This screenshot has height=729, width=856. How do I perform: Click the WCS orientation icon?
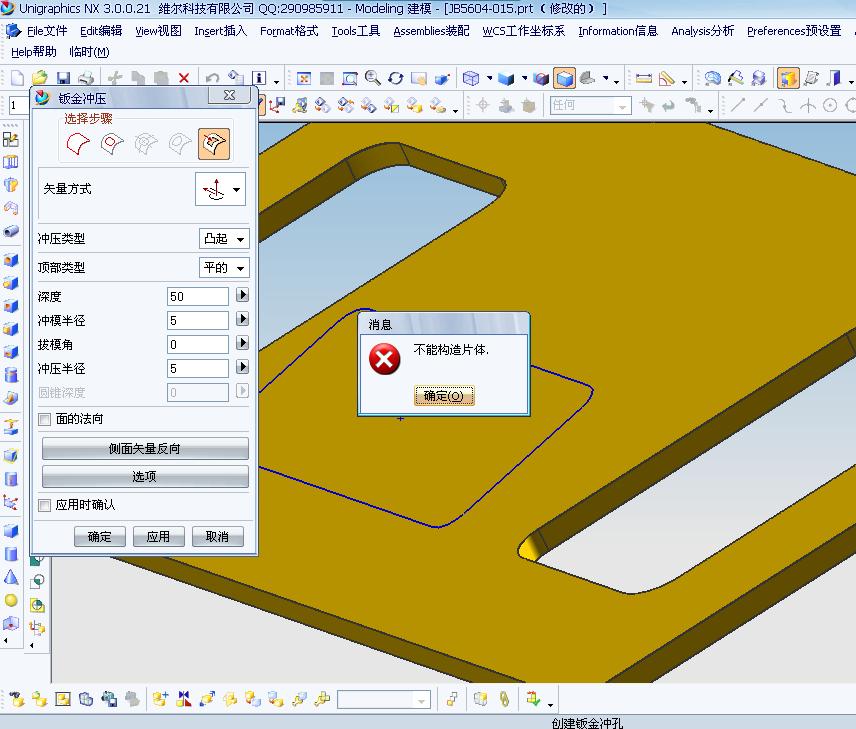pos(278,104)
